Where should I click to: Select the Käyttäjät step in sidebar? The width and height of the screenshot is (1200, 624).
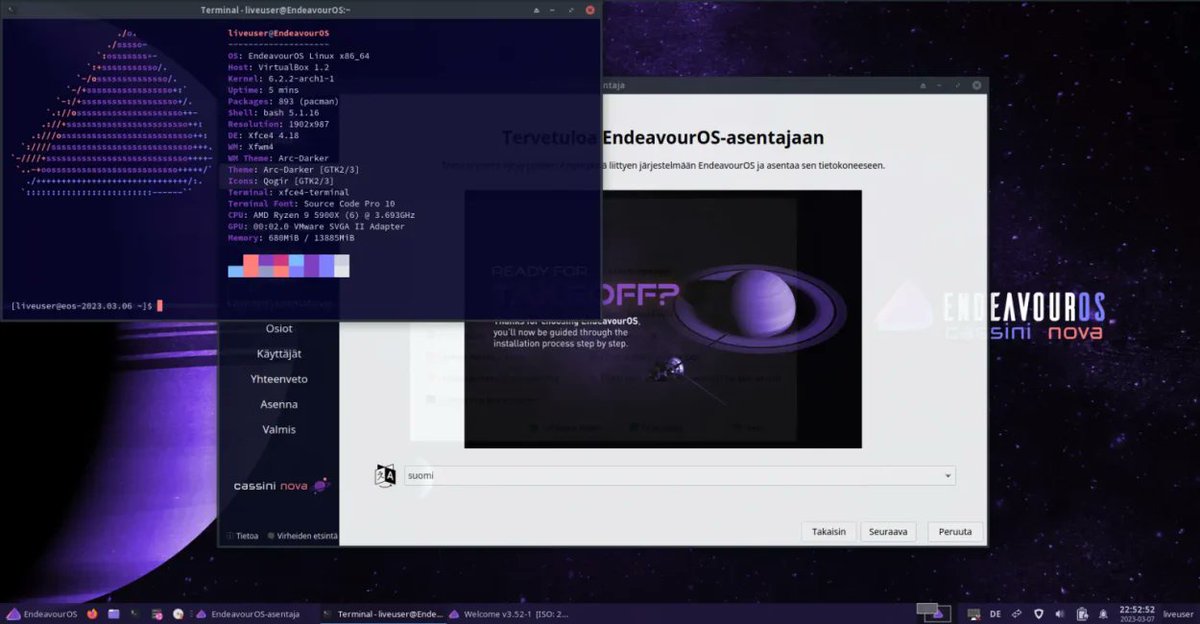point(279,354)
